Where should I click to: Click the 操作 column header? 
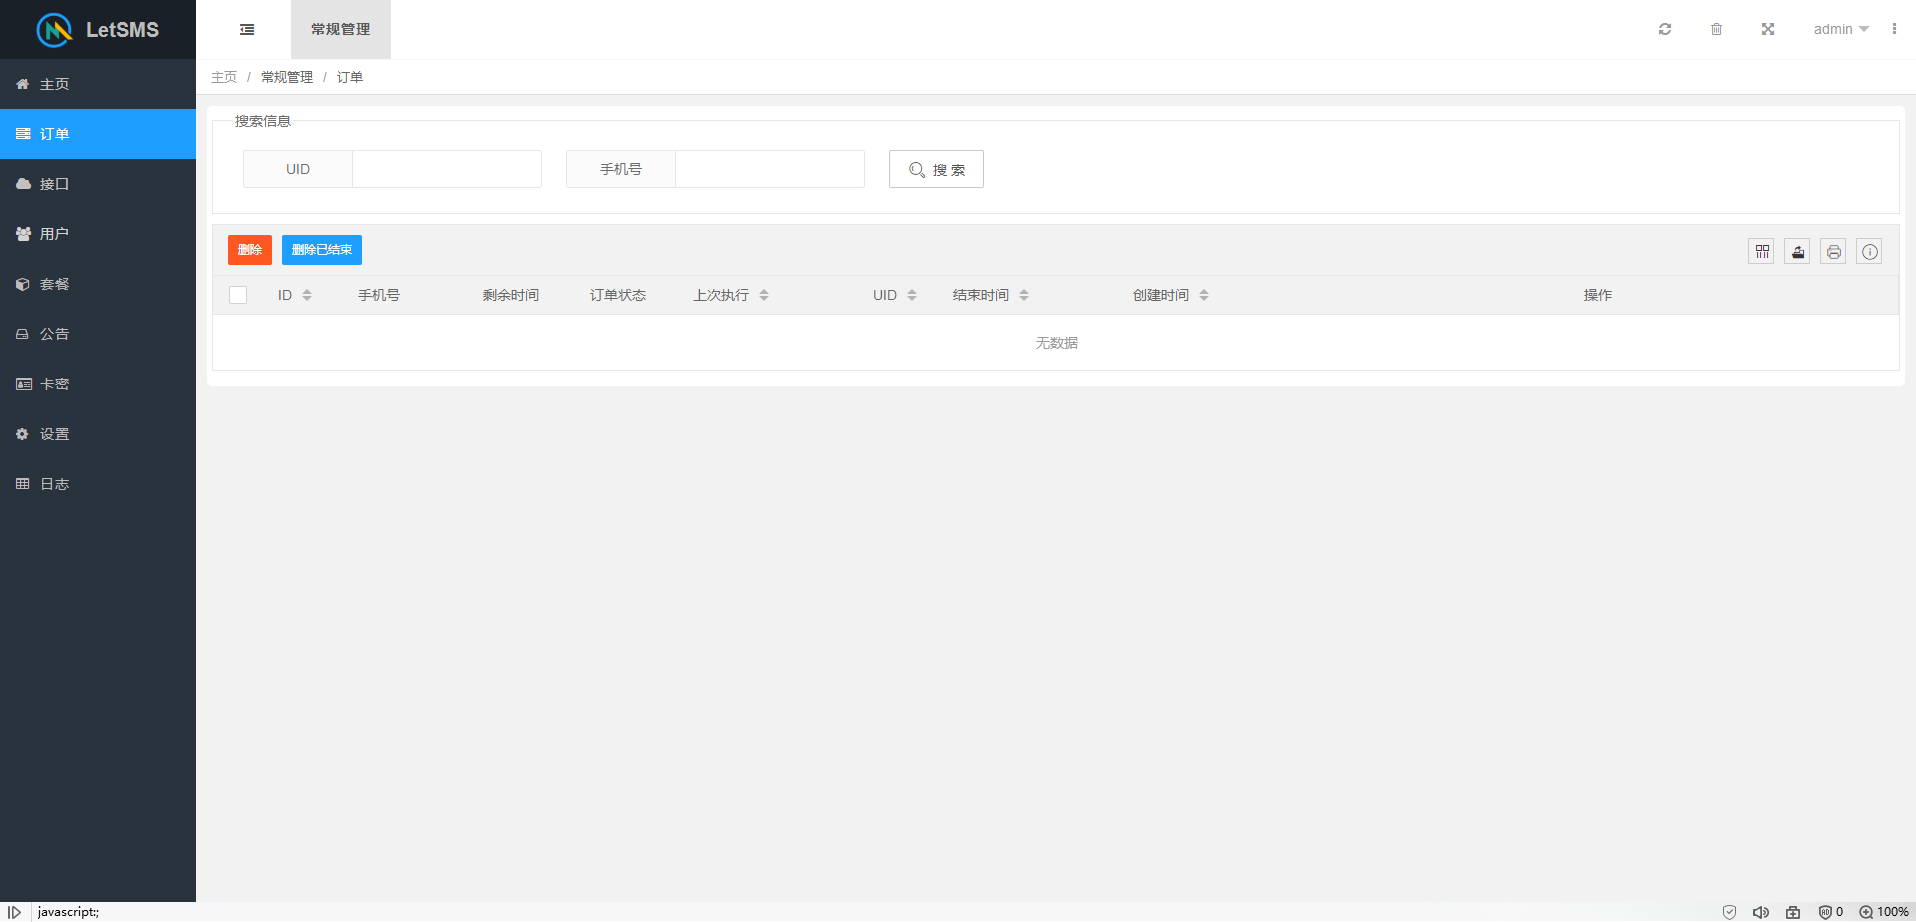(1598, 295)
